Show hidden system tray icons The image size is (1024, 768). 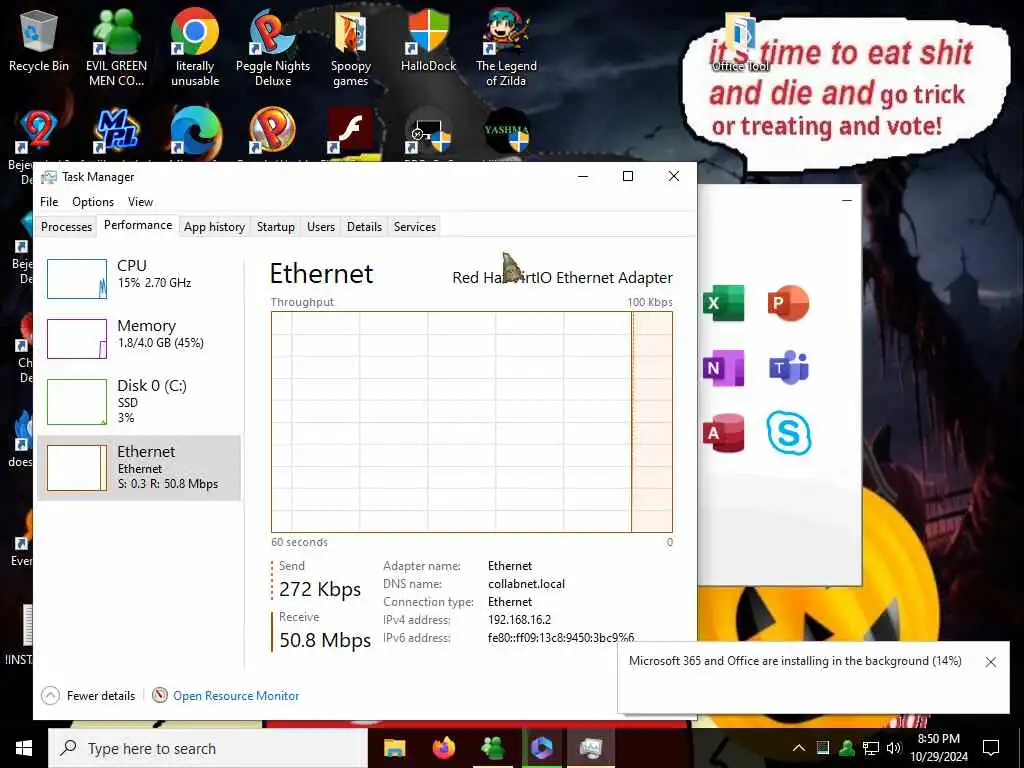(x=799, y=748)
